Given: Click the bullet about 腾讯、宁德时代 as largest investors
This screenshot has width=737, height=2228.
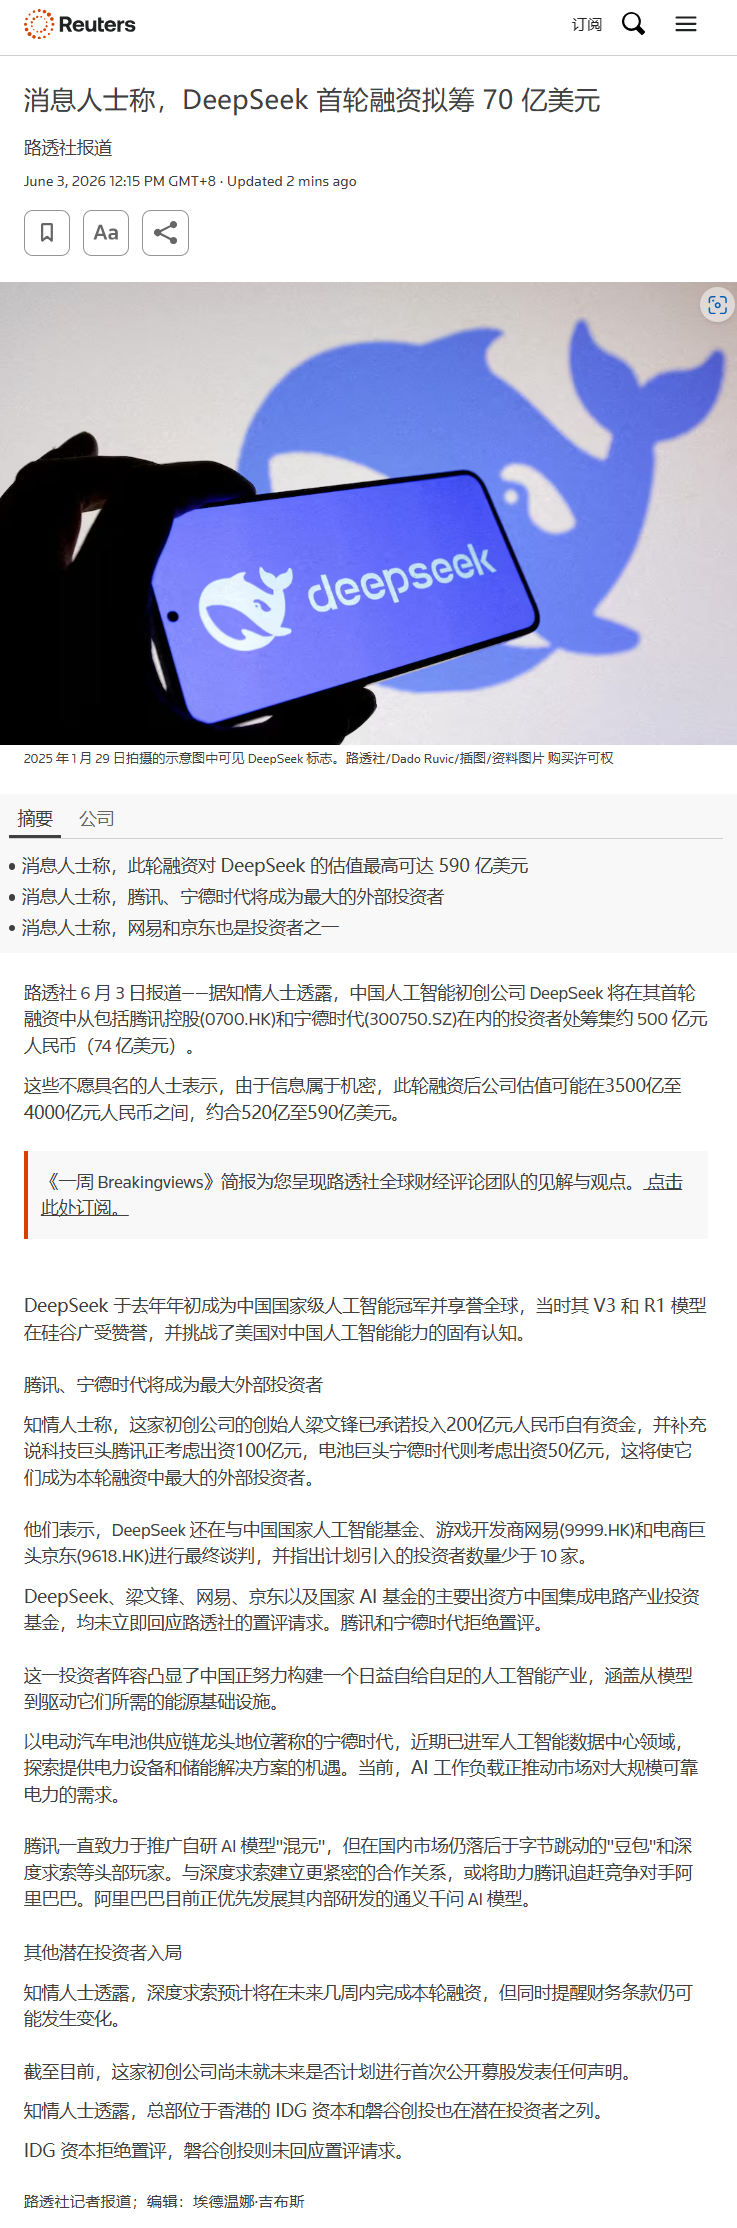Looking at the screenshot, I should coord(233,897).
